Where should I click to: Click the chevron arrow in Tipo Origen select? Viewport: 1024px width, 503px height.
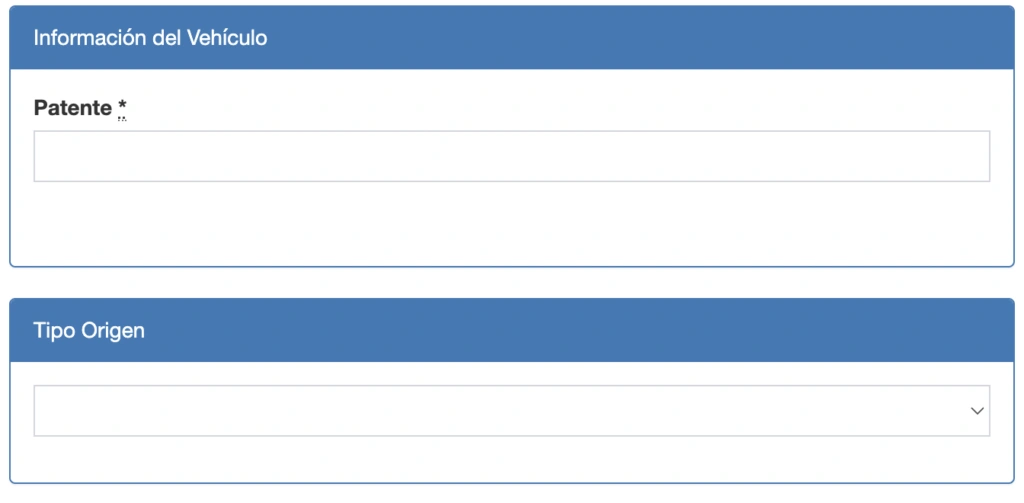[977, 411]
